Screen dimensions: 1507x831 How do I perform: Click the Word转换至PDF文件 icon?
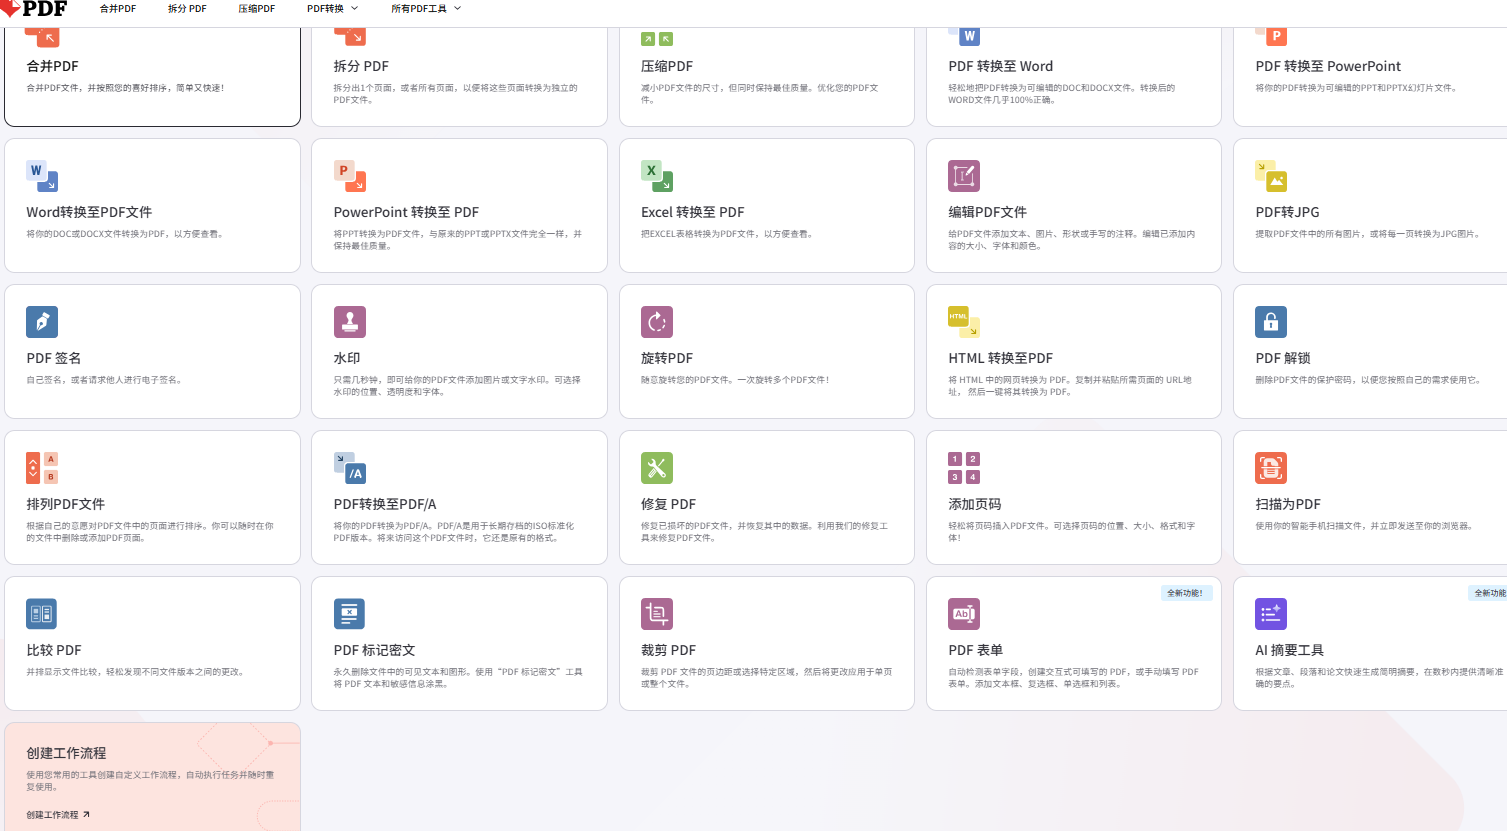coord(42,176)
